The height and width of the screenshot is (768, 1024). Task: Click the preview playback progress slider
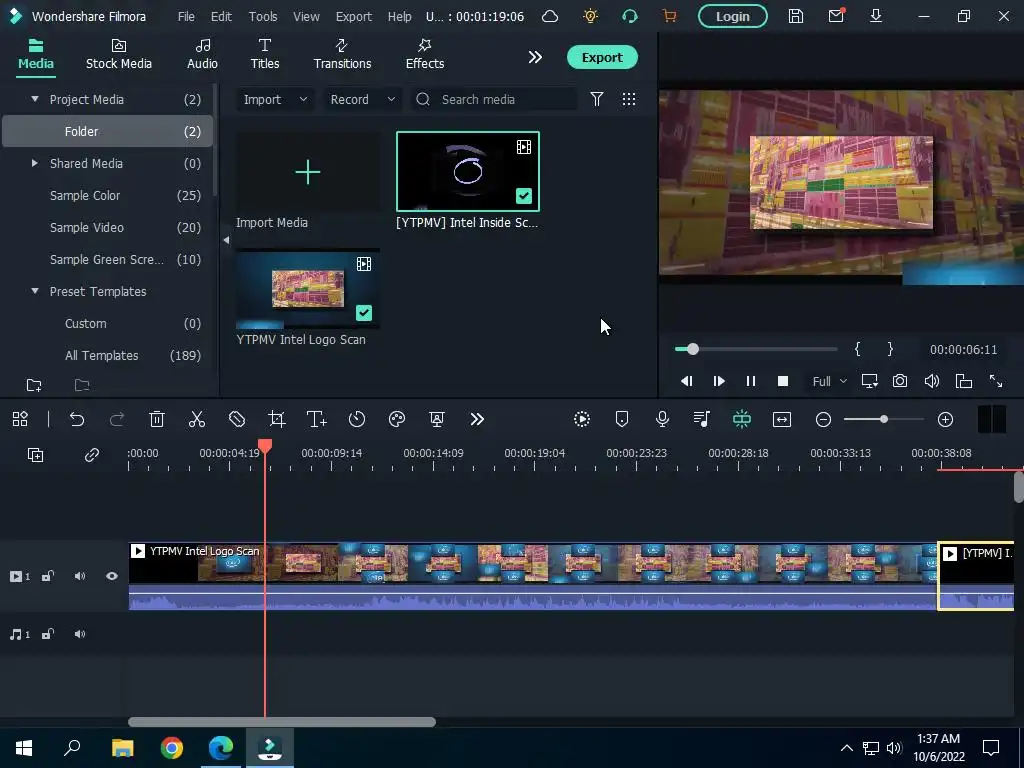pyautogui.click(x=756, y=349)
